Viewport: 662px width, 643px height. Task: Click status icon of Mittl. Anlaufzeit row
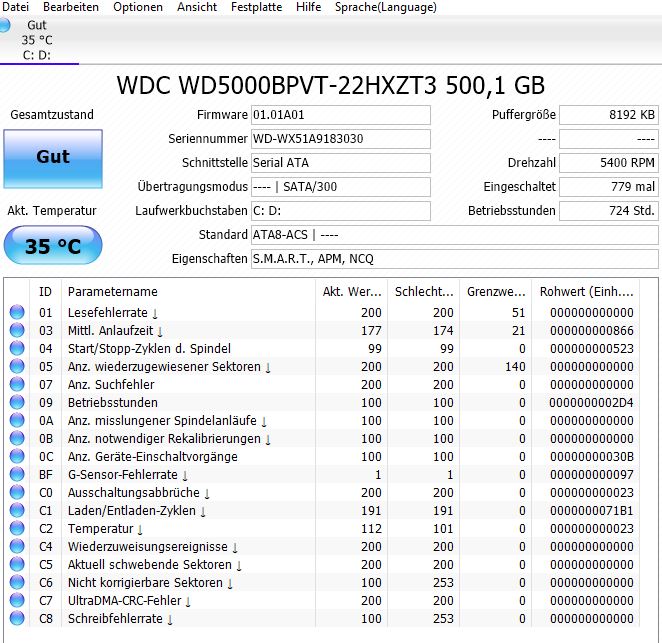(17, 330)
